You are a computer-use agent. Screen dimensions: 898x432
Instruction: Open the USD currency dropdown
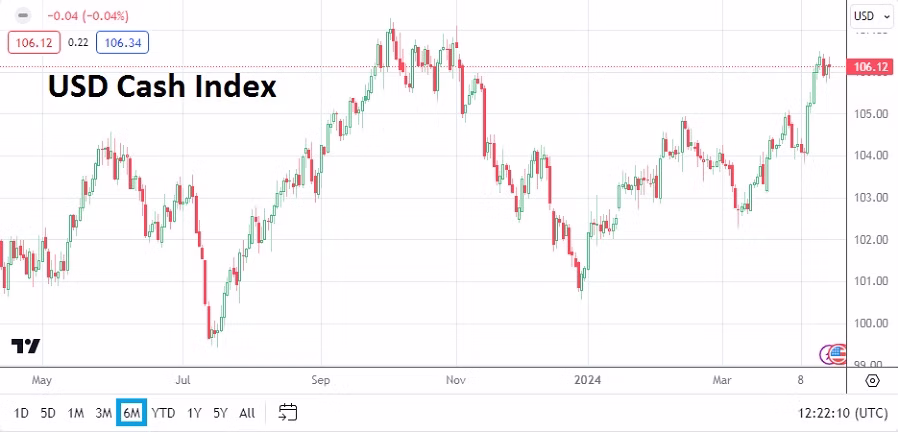(x=872, y=16)
